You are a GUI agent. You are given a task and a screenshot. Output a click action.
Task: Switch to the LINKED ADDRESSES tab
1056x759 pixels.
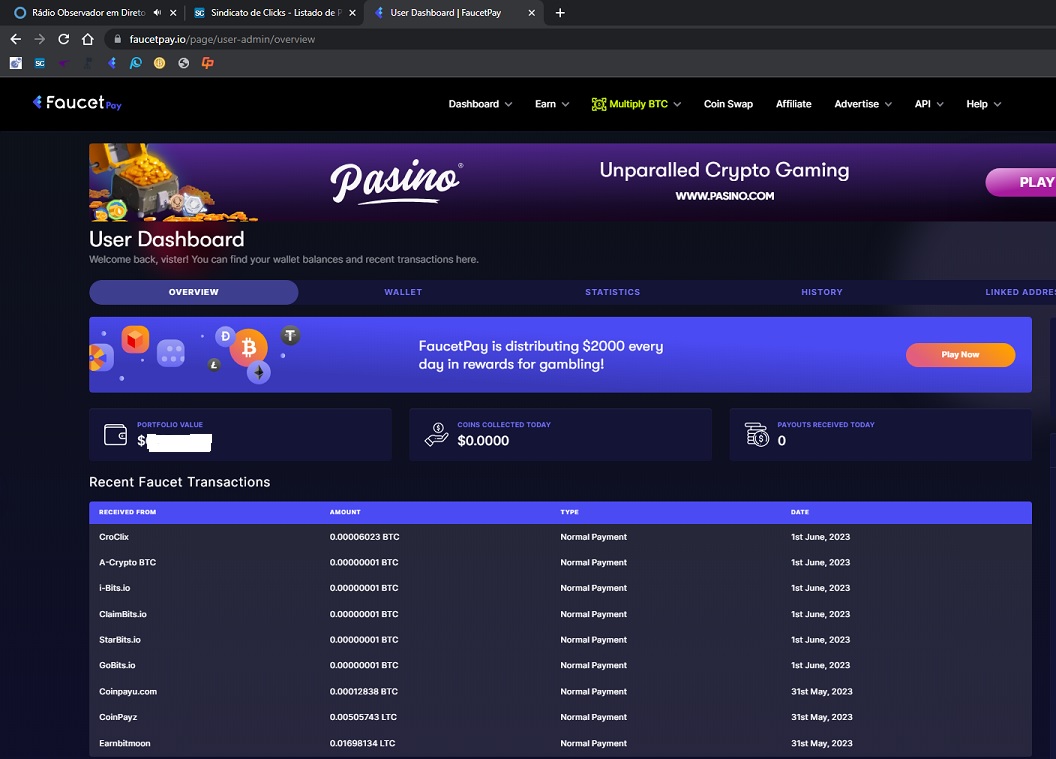1020,292
